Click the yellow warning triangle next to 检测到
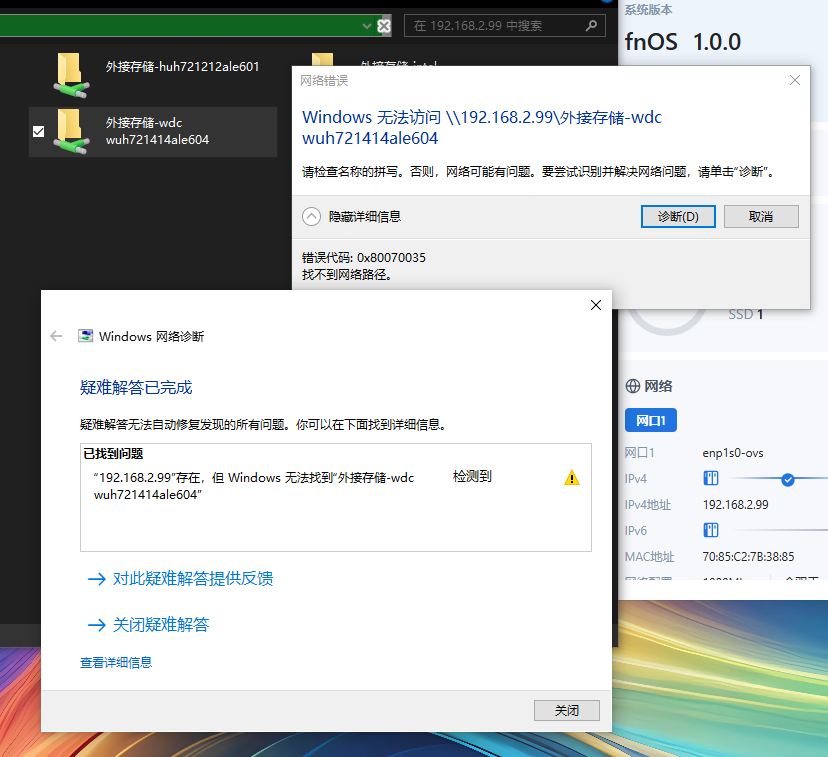 coord(572,478)
